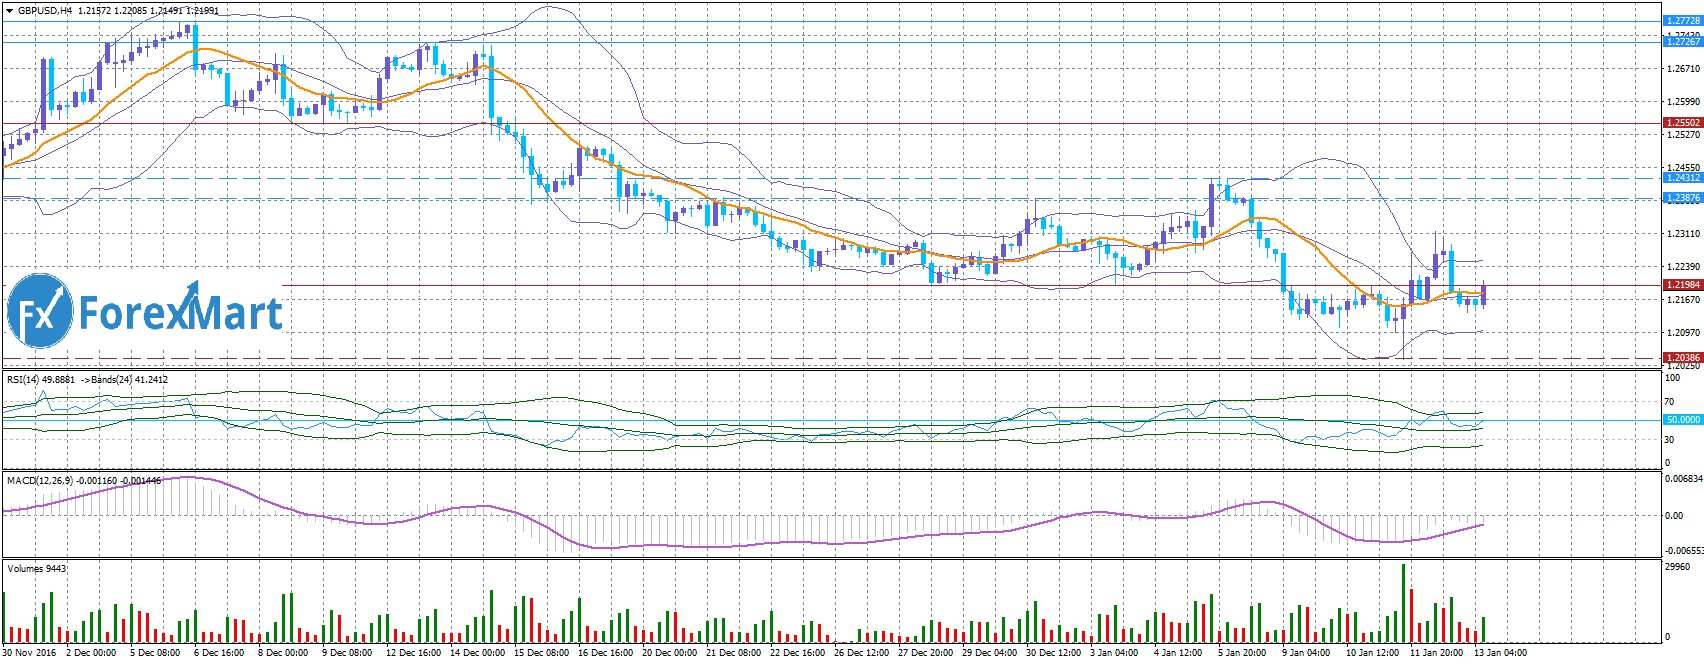Select the 12 Dec 16:00 time label
This screenshot has height=664, width=1704.
point(413,653)
